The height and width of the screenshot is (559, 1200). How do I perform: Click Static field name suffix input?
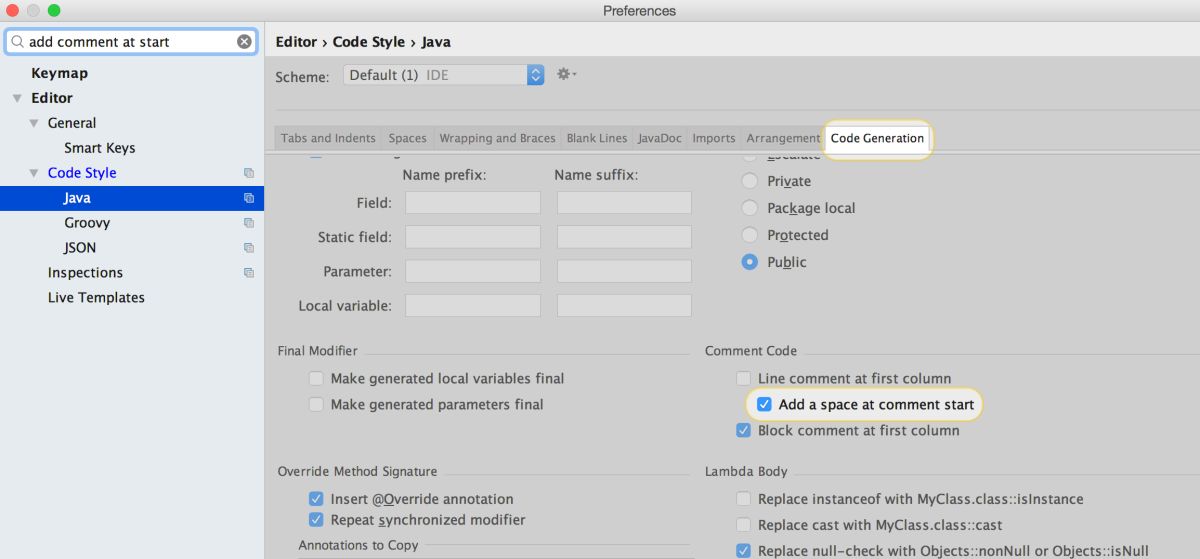pyautogui.click(x=624, y=237)
